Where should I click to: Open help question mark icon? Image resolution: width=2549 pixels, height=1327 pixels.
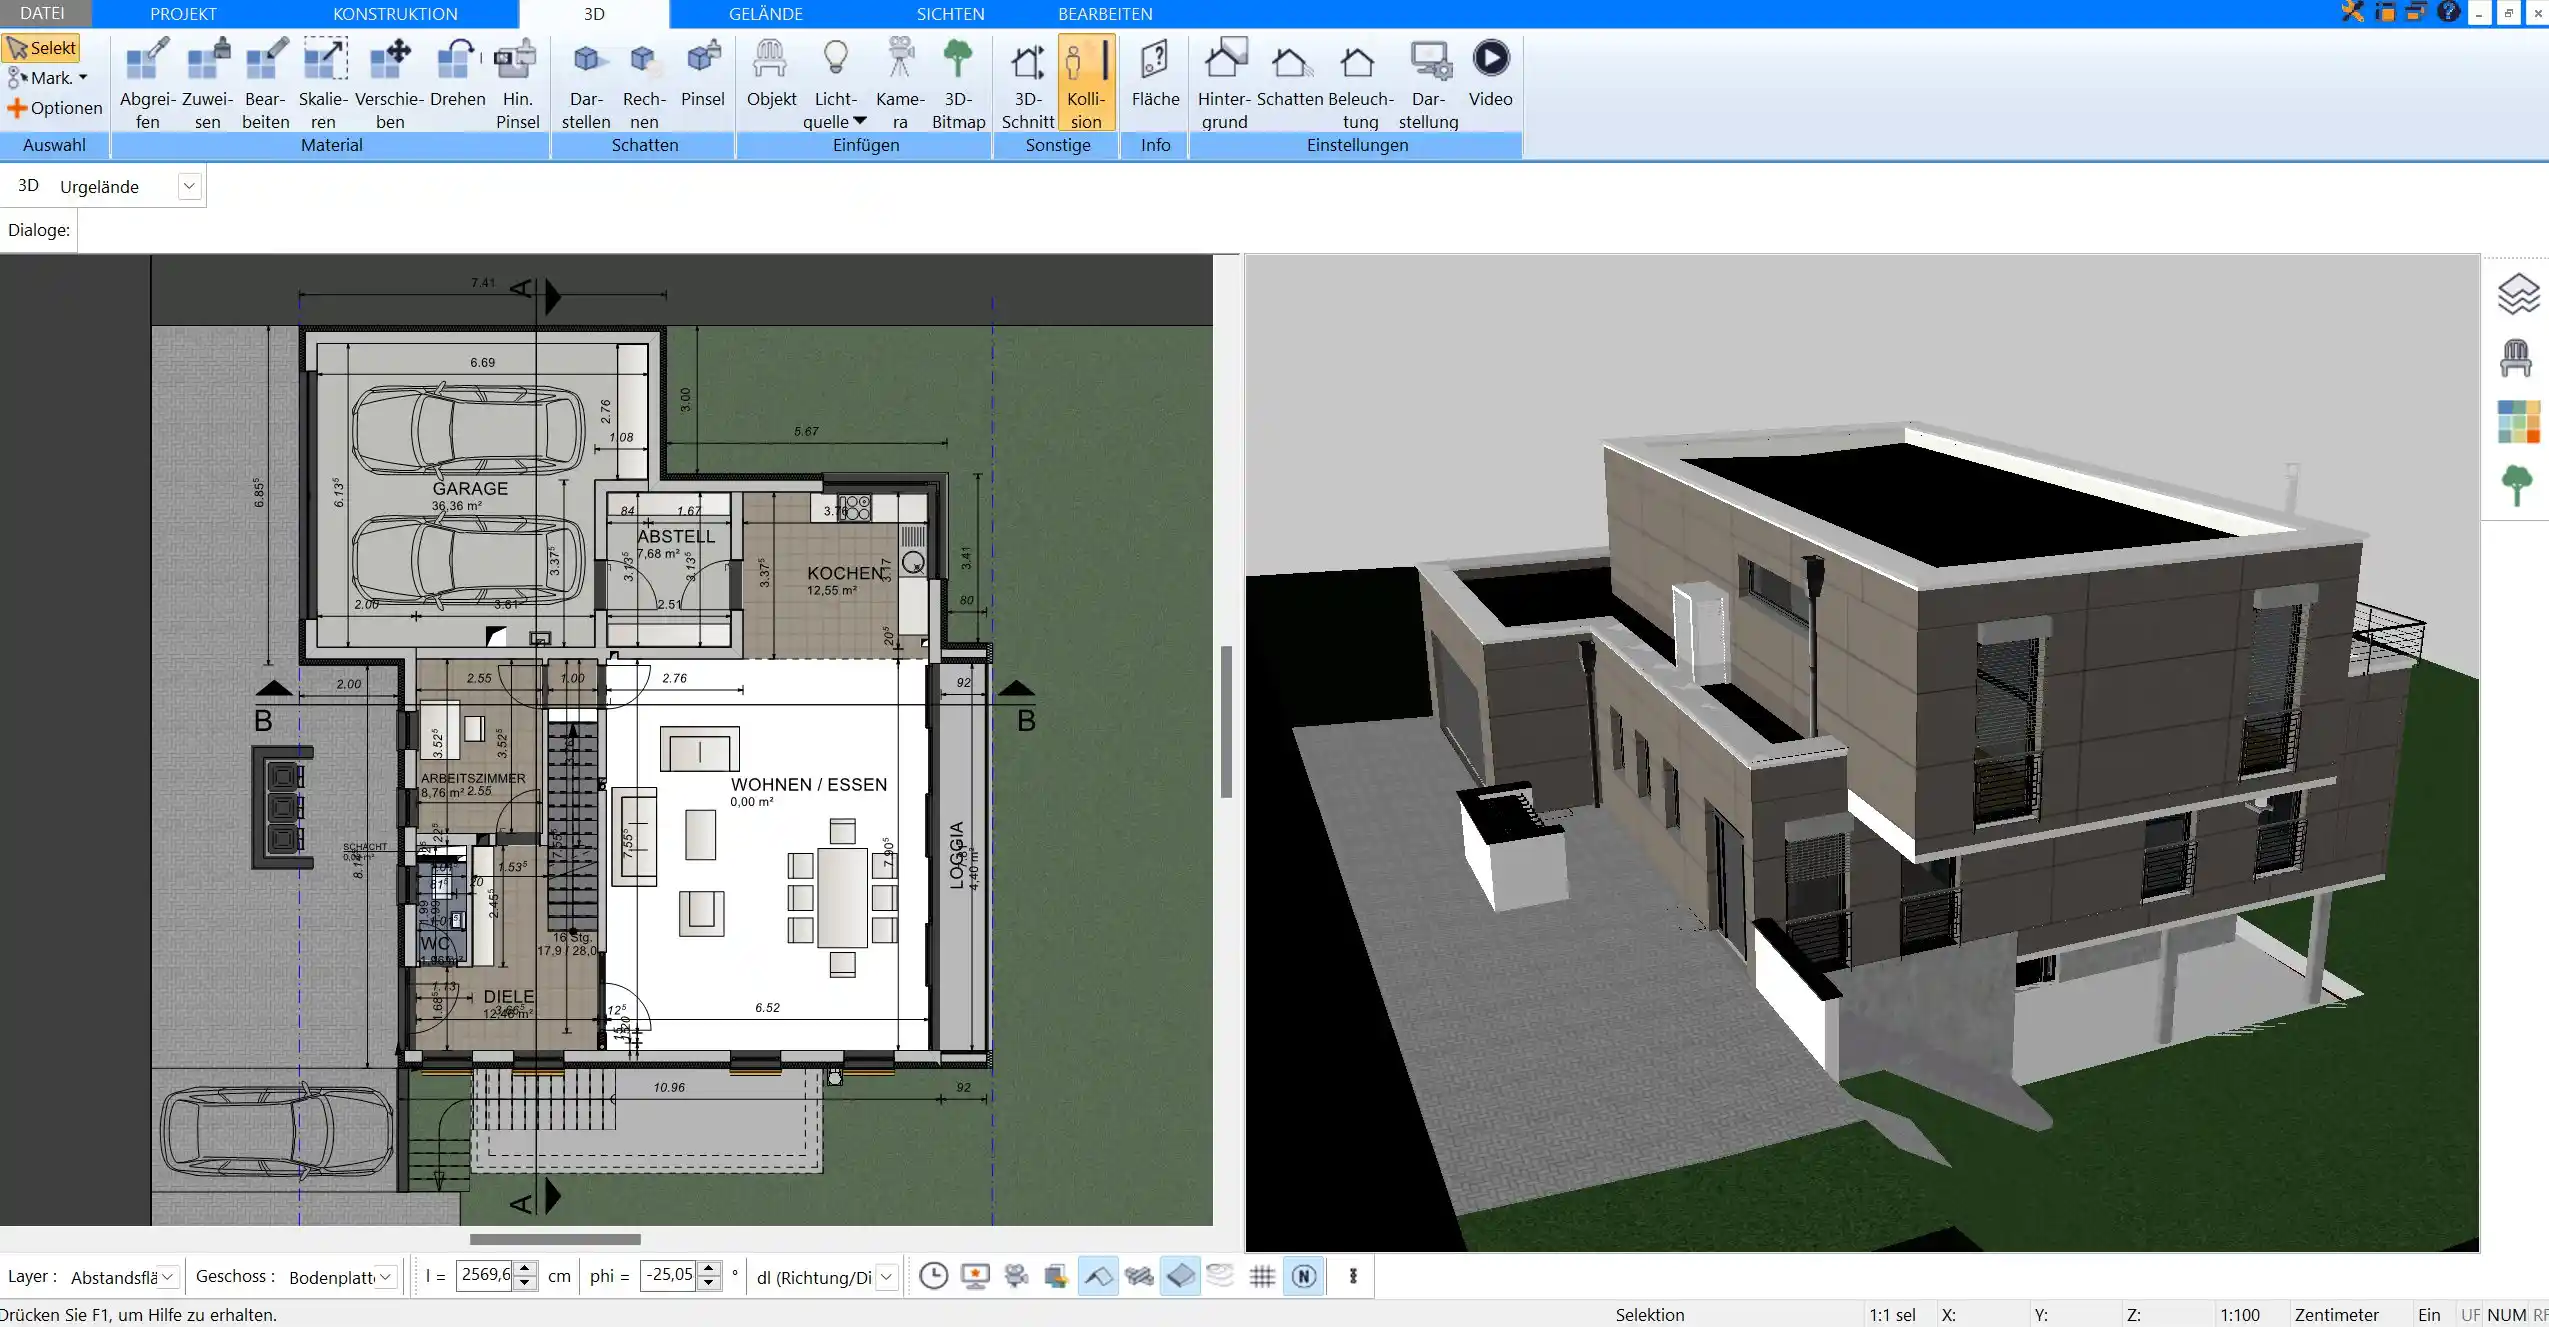coord(2448,12)
